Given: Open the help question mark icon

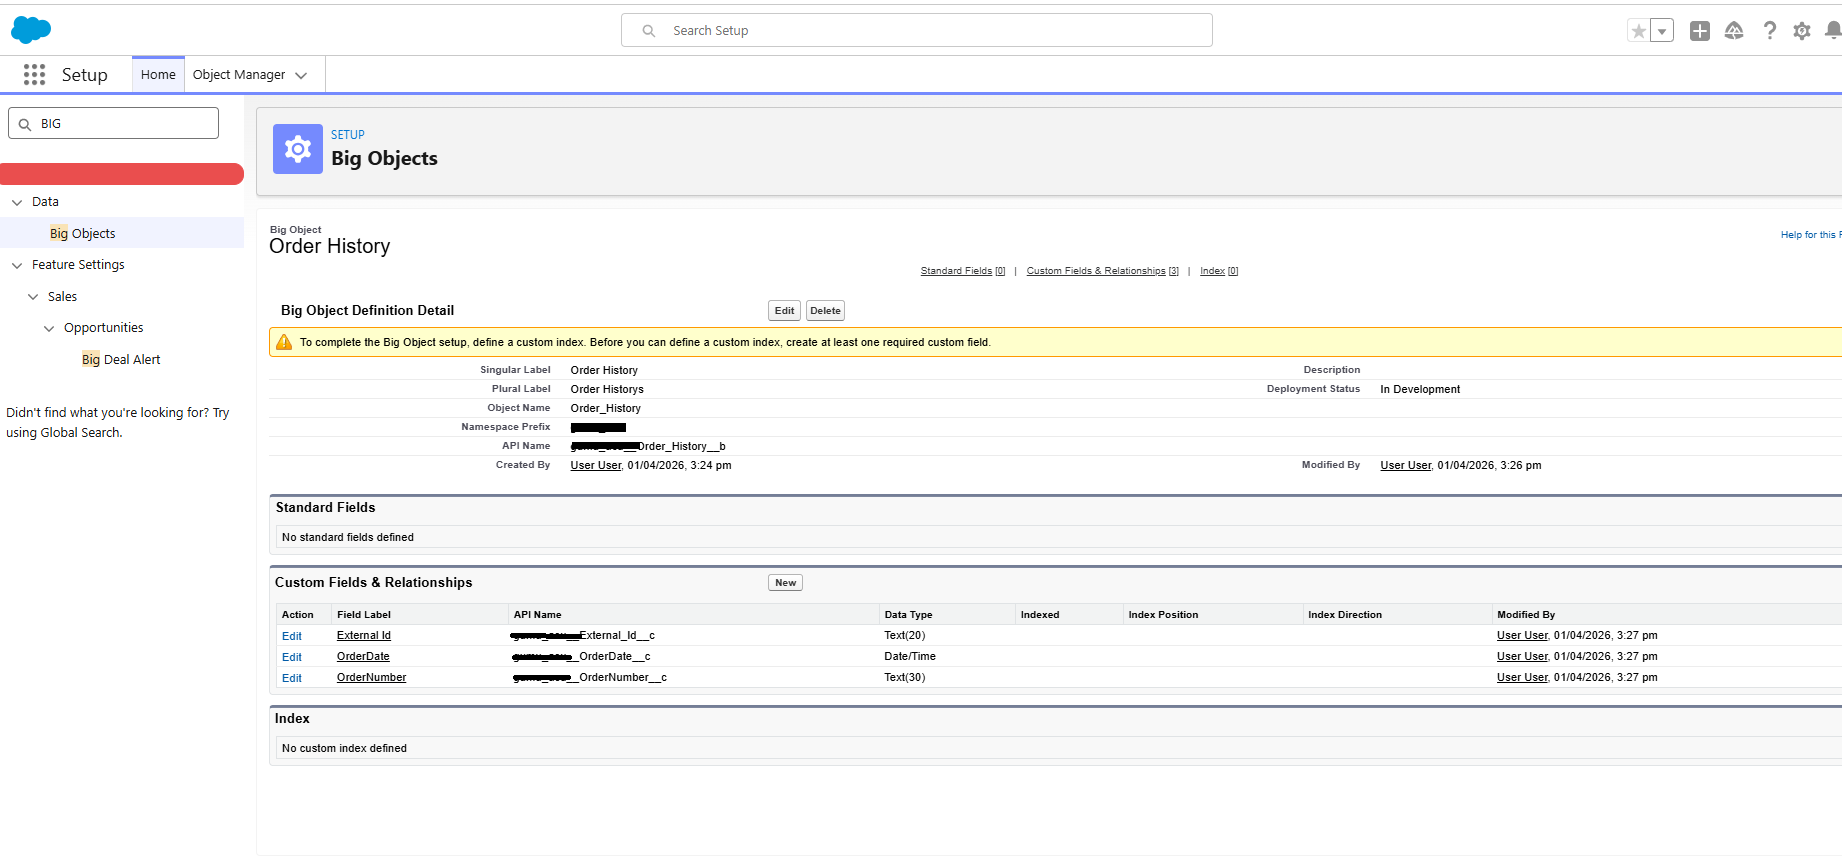Looking at the screenshot, I should (1769, 31).
